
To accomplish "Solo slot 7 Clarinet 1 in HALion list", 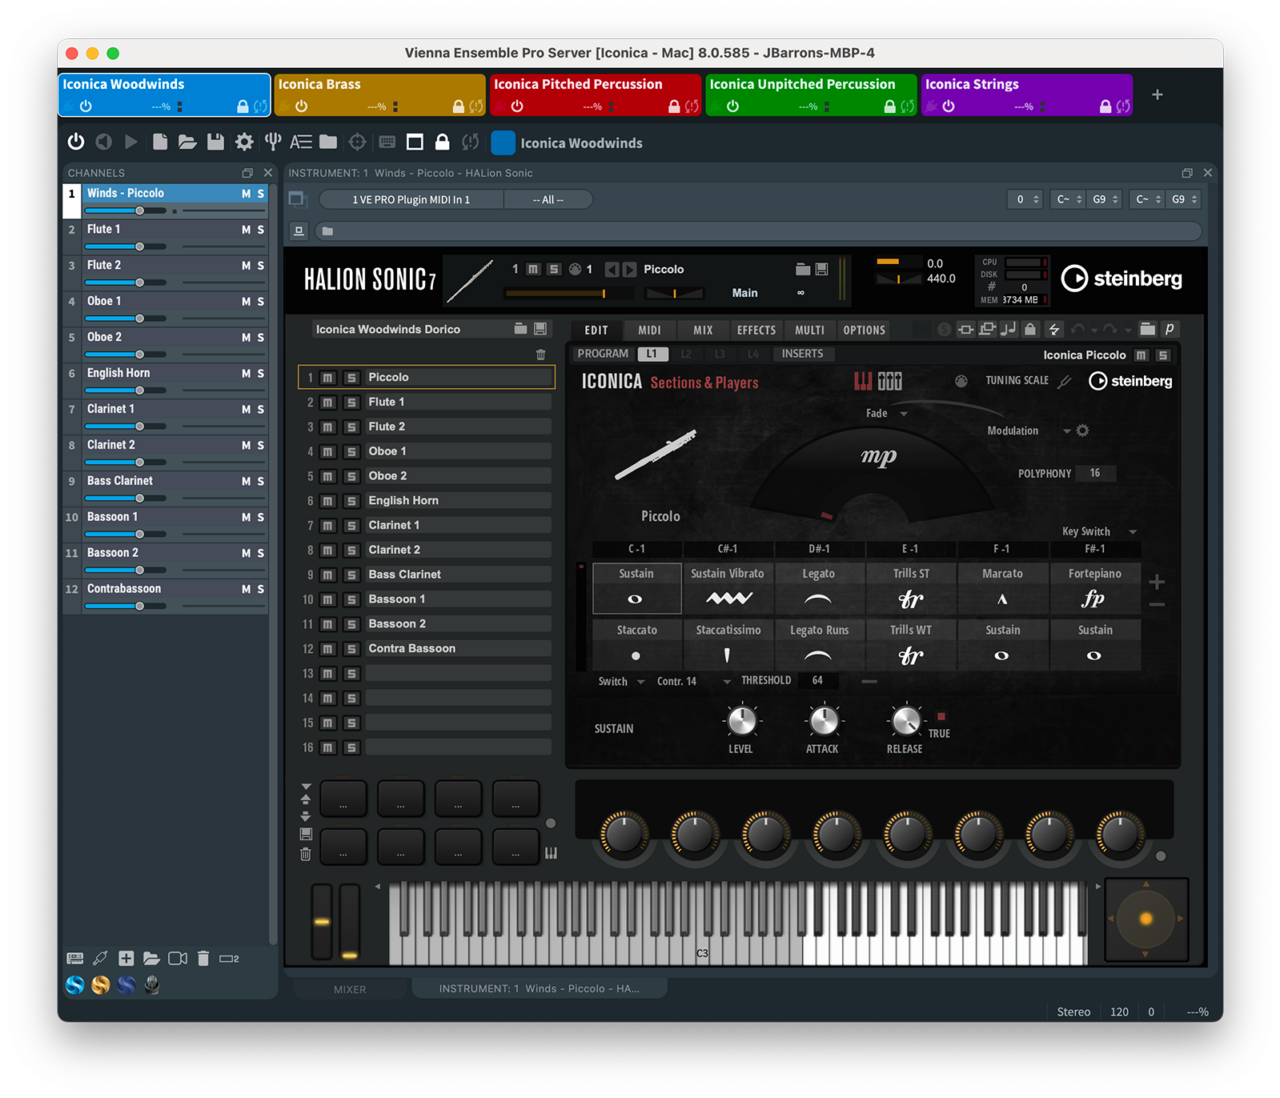I will click(x=351, y=526).
